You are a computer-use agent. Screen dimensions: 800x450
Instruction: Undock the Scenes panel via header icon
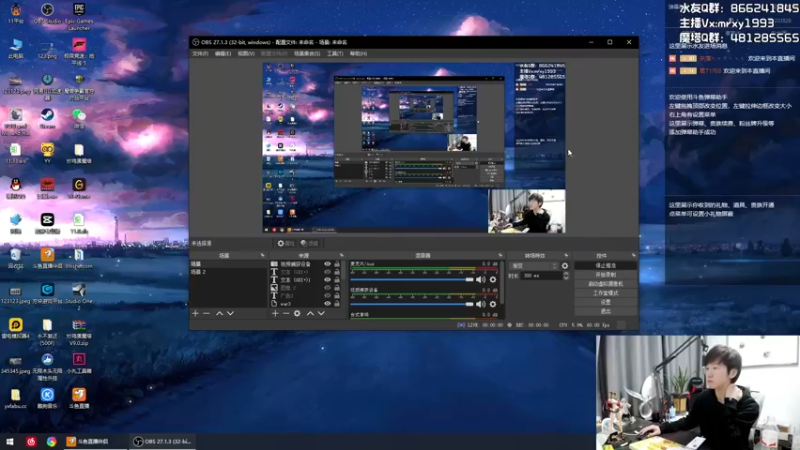pyautogui.click(x=263, y=255)
